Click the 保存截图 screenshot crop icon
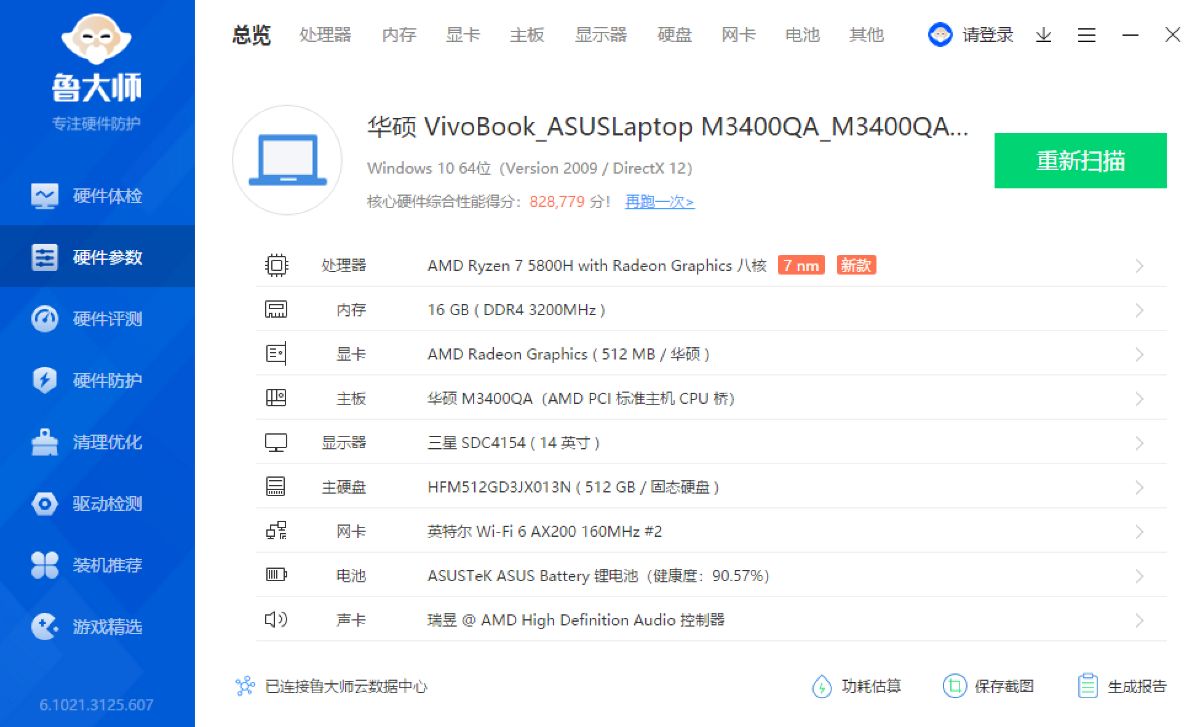1200x727 pixels. (954, 686)
